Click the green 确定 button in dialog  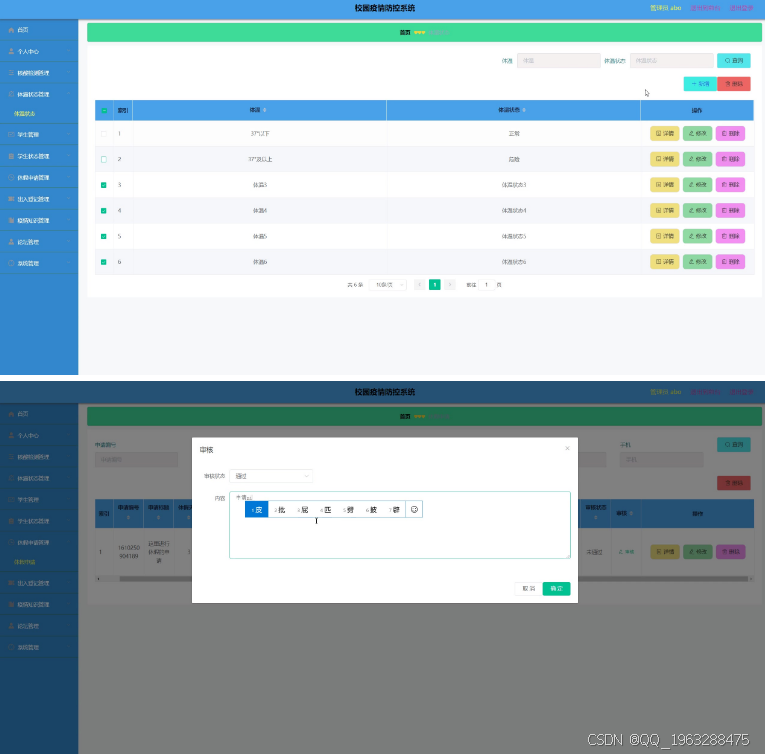pos(556,588)
